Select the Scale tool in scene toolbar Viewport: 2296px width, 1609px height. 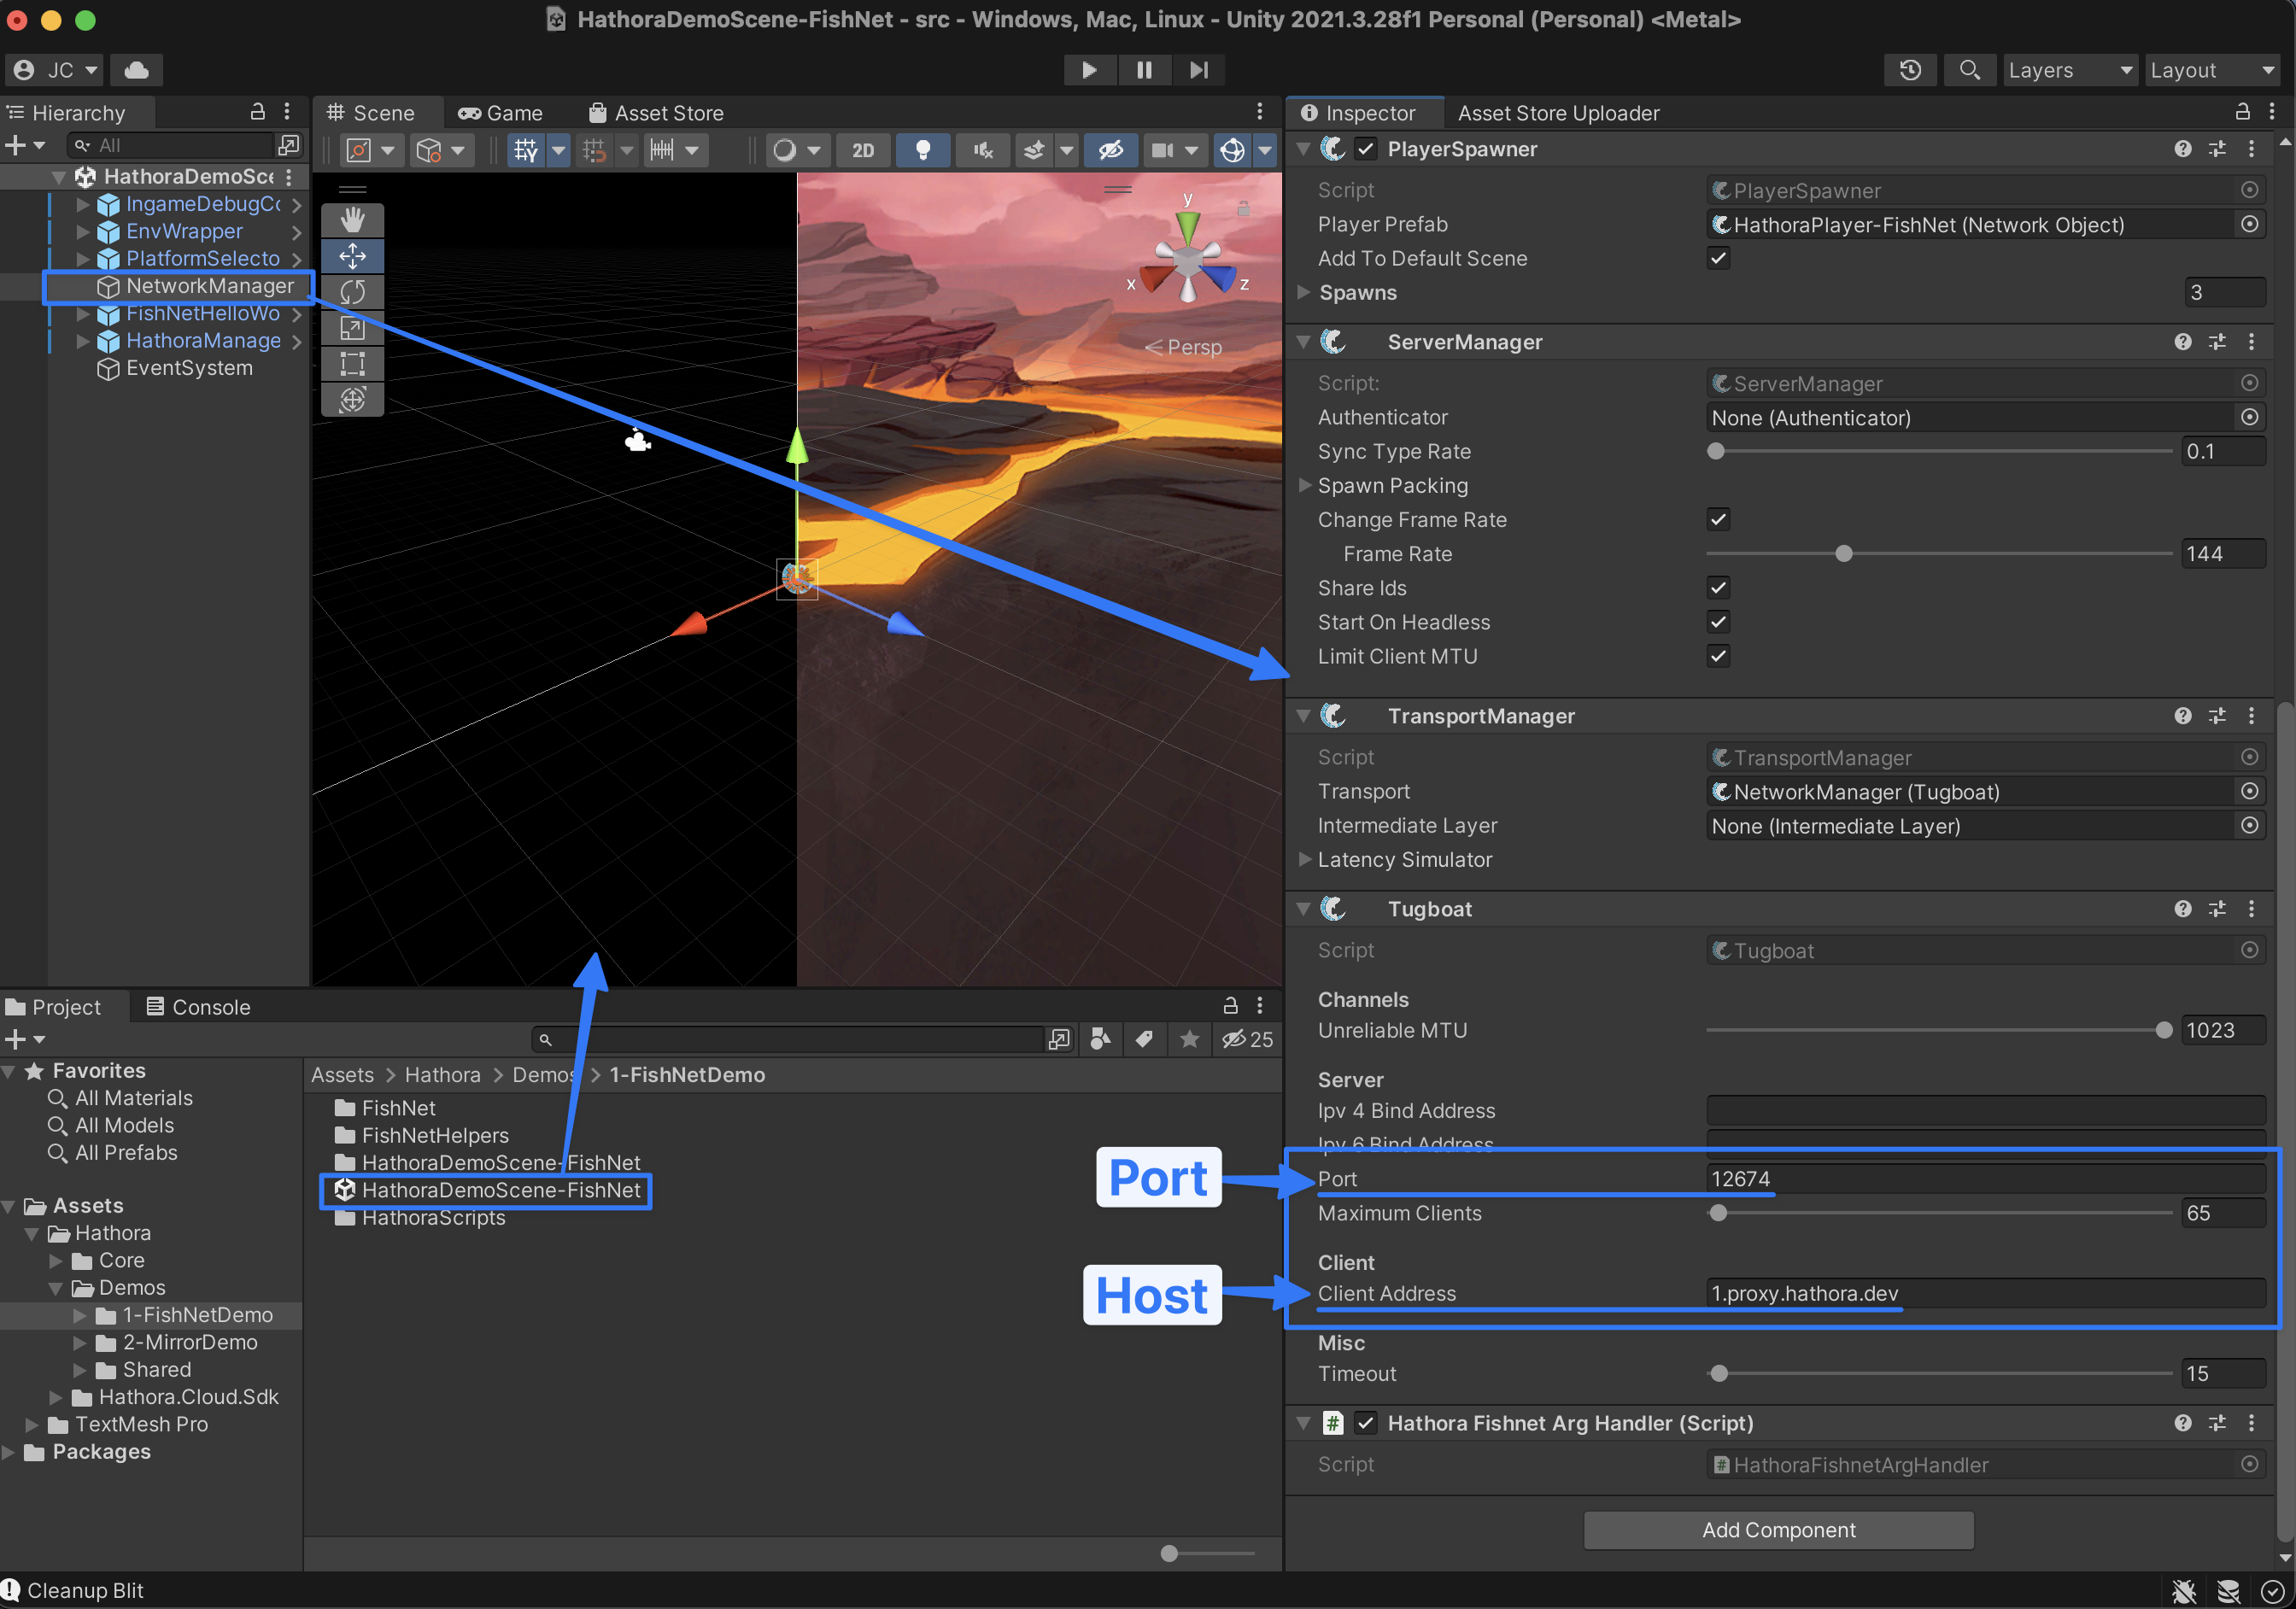[352, 328]
